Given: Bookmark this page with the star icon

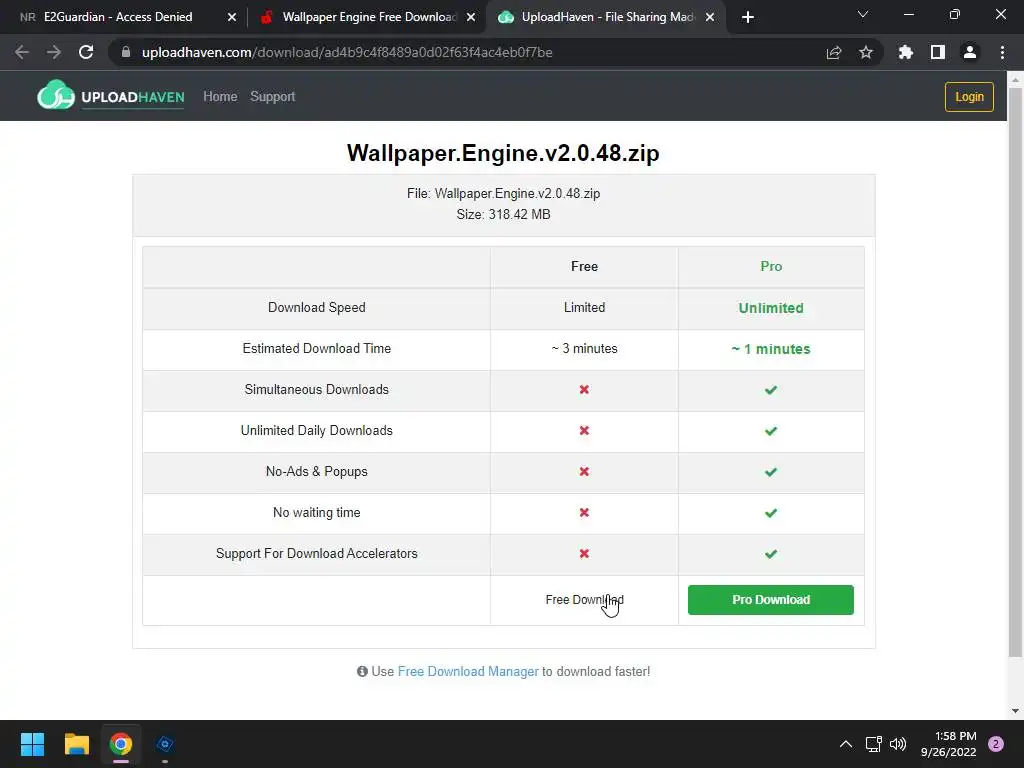Looking at the screenshot, I should coord(865,52).
